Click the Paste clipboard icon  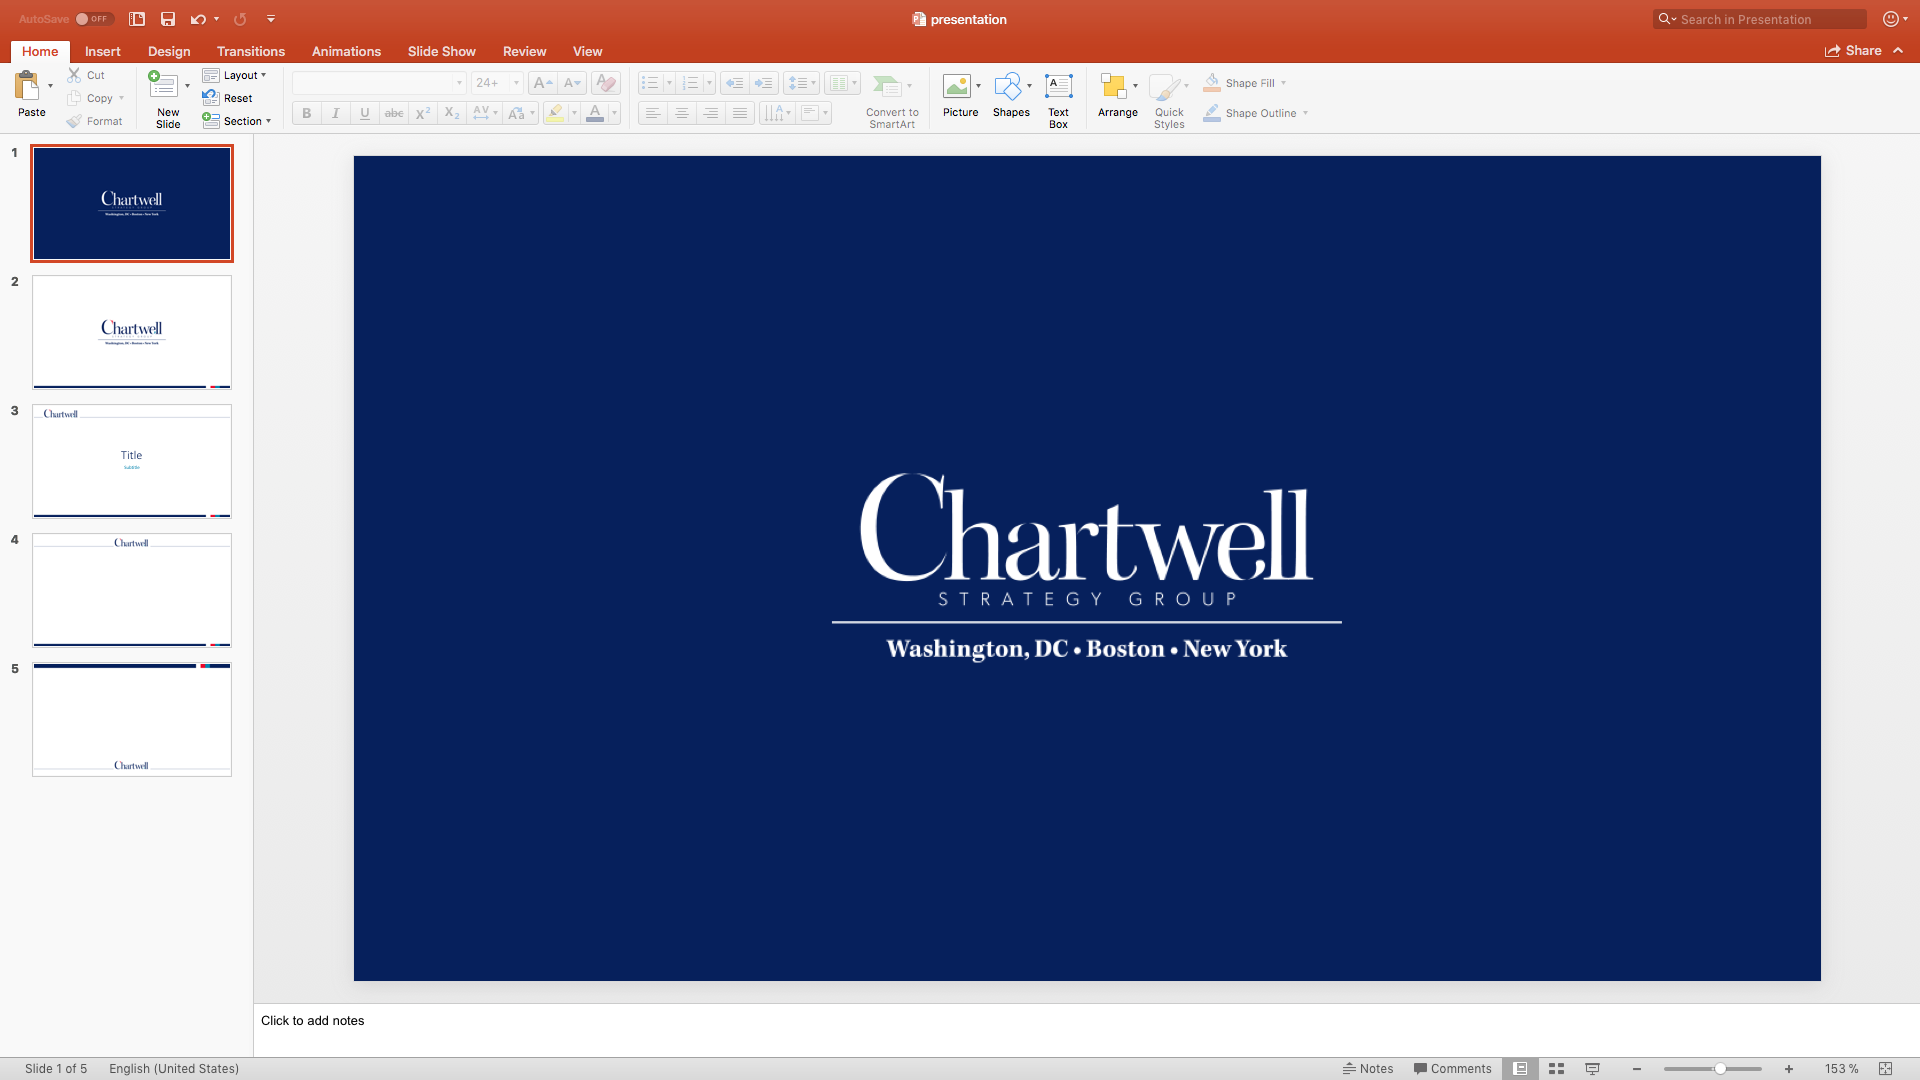pyautogui.click(x=27, y=87)
